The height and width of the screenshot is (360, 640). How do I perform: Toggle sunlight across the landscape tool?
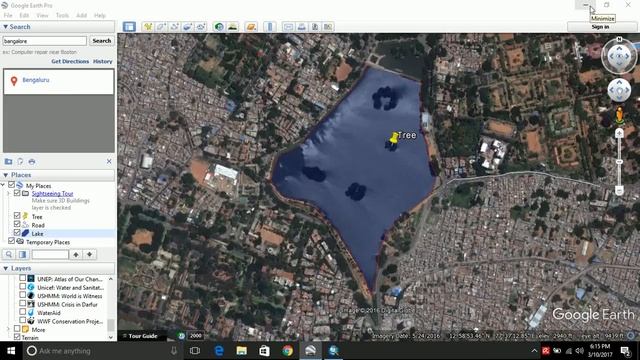tap(233, 27)
